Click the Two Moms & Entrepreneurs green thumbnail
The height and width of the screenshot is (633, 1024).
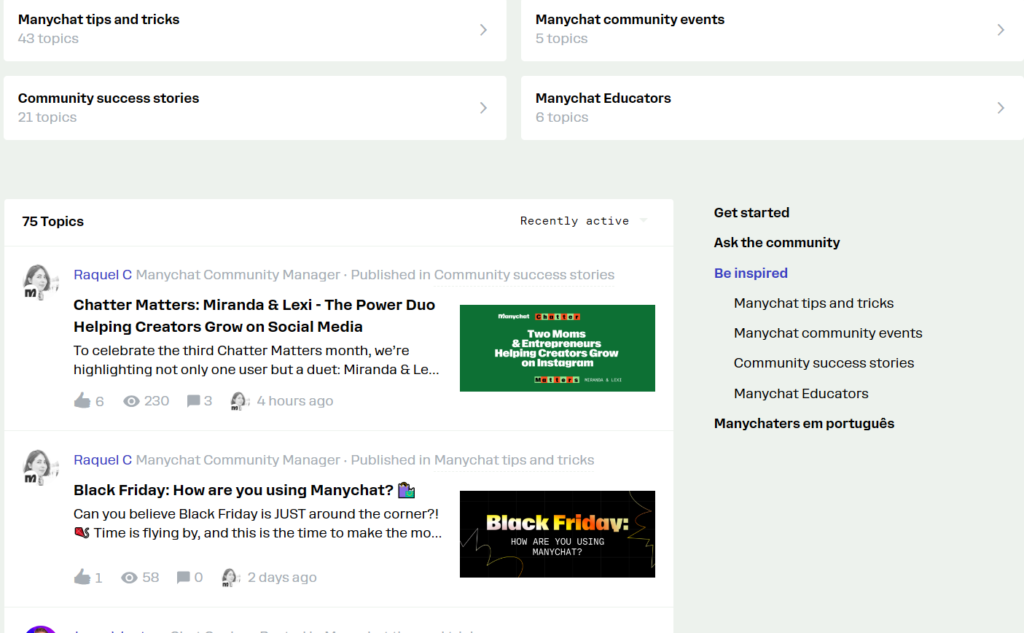pos(557,348)
